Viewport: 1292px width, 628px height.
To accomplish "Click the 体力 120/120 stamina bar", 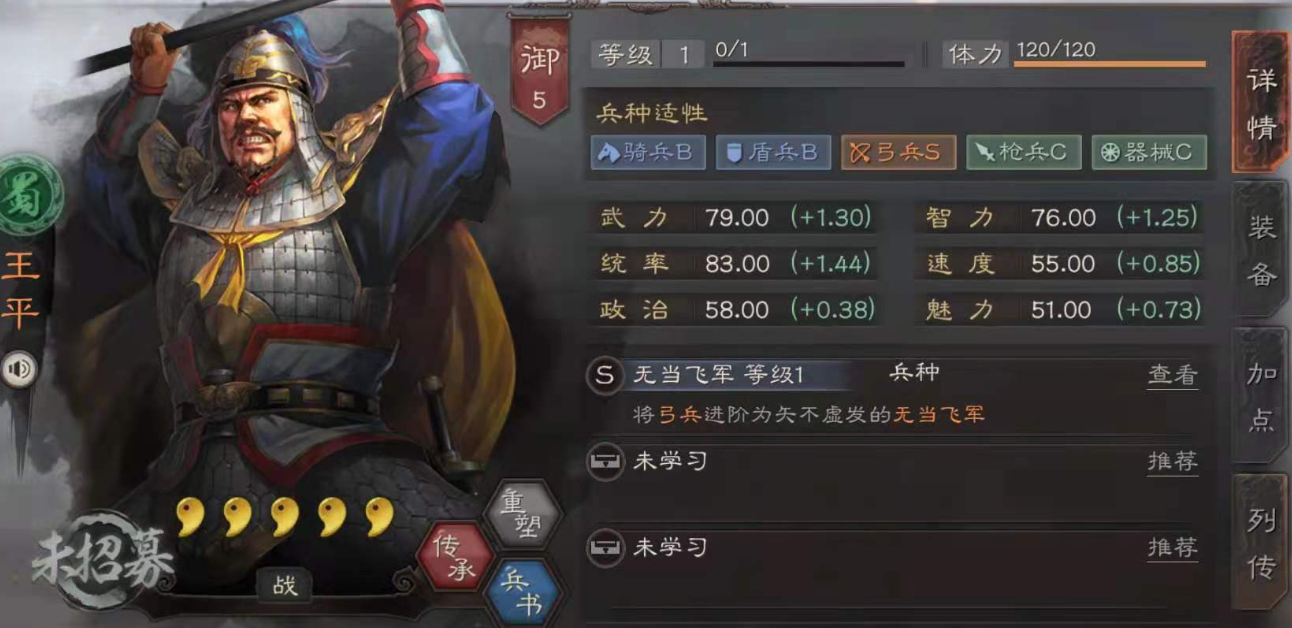I will click(x=1073, y=54).
